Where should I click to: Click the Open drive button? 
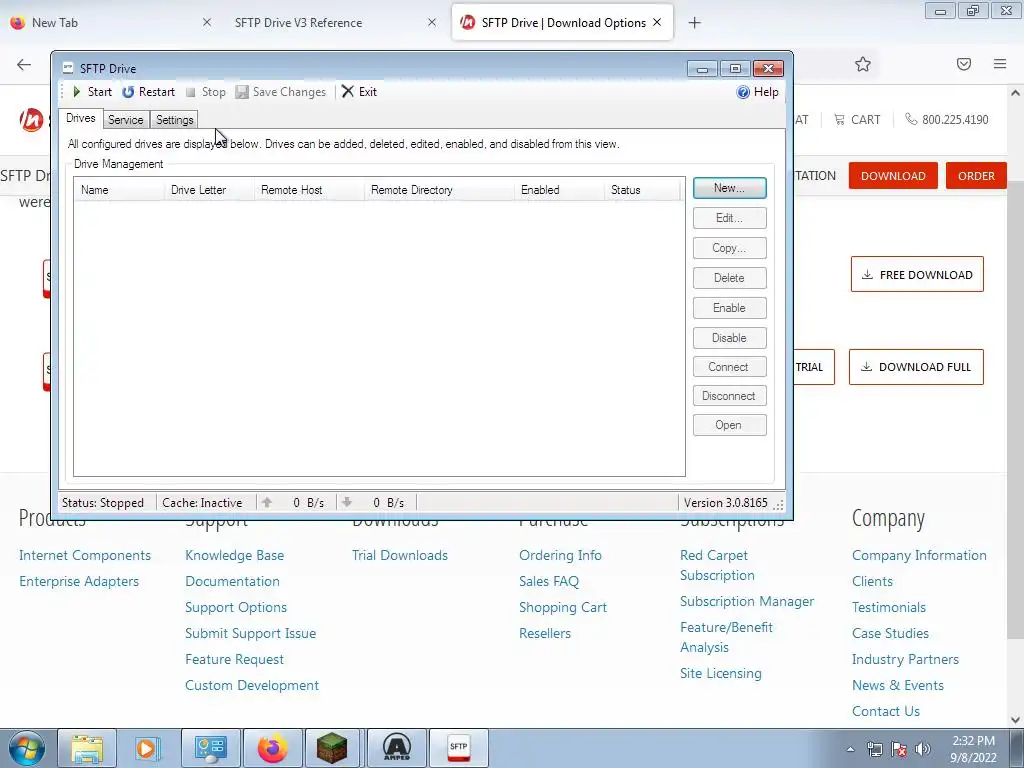pos(729,425)
